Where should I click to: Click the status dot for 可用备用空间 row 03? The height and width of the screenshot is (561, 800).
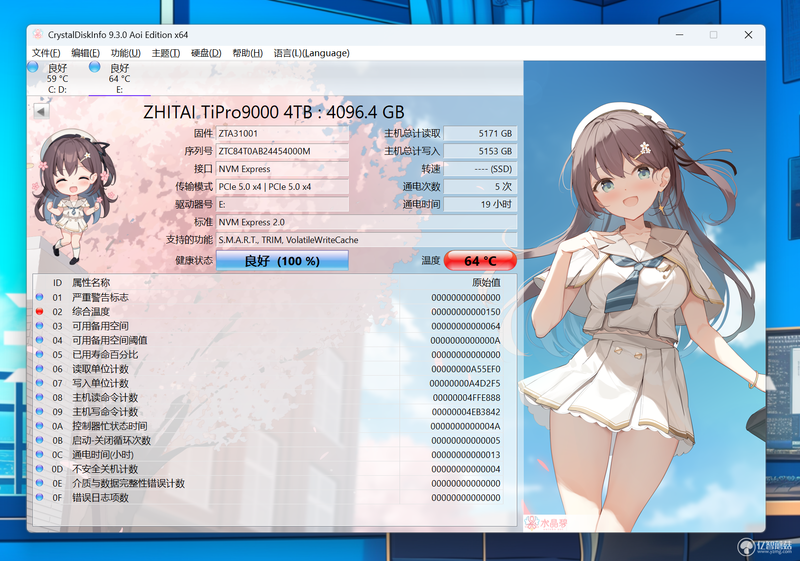pos(39,325)
